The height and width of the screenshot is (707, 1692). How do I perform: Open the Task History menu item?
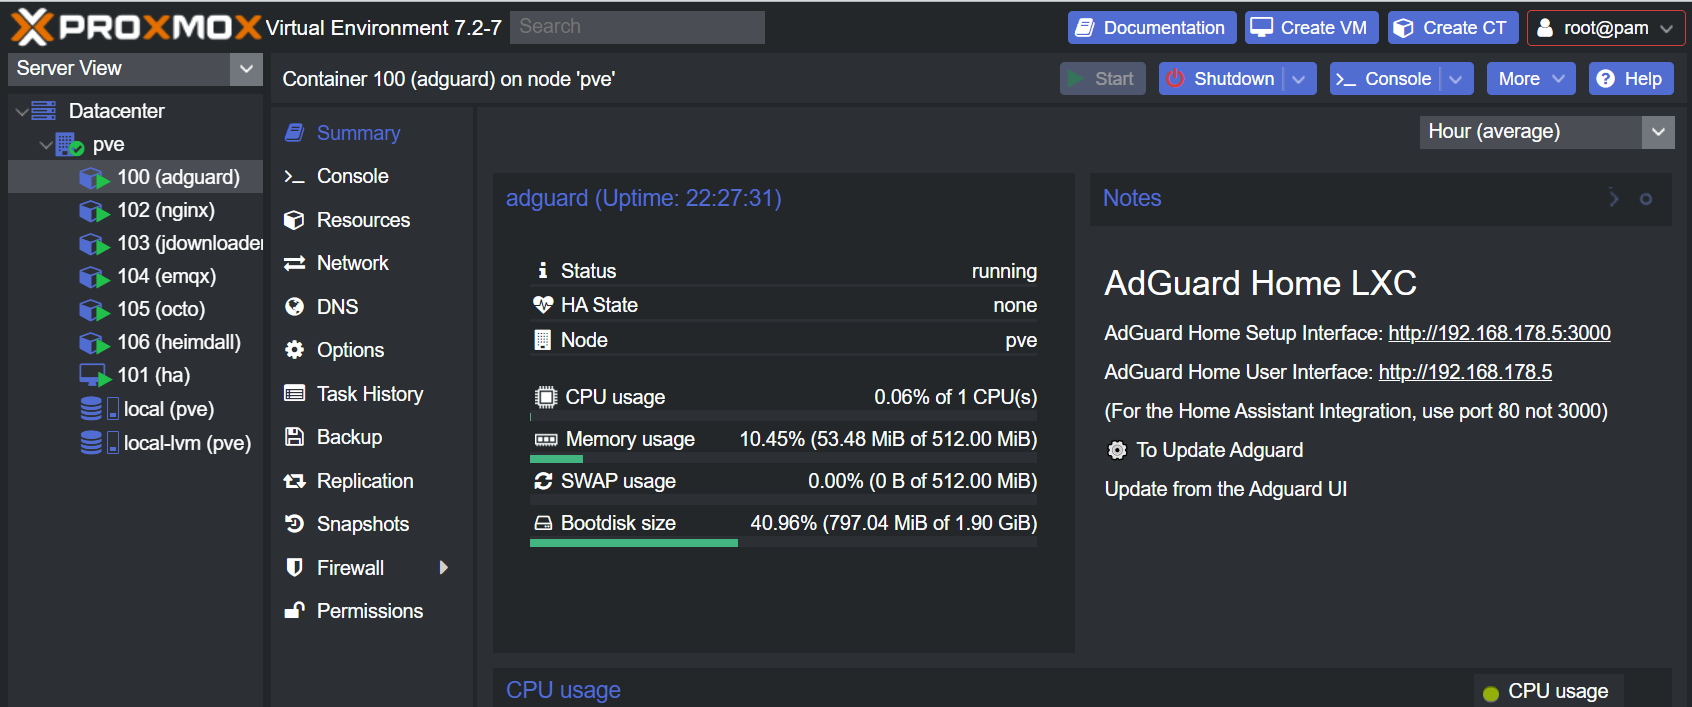pos(370,394)
